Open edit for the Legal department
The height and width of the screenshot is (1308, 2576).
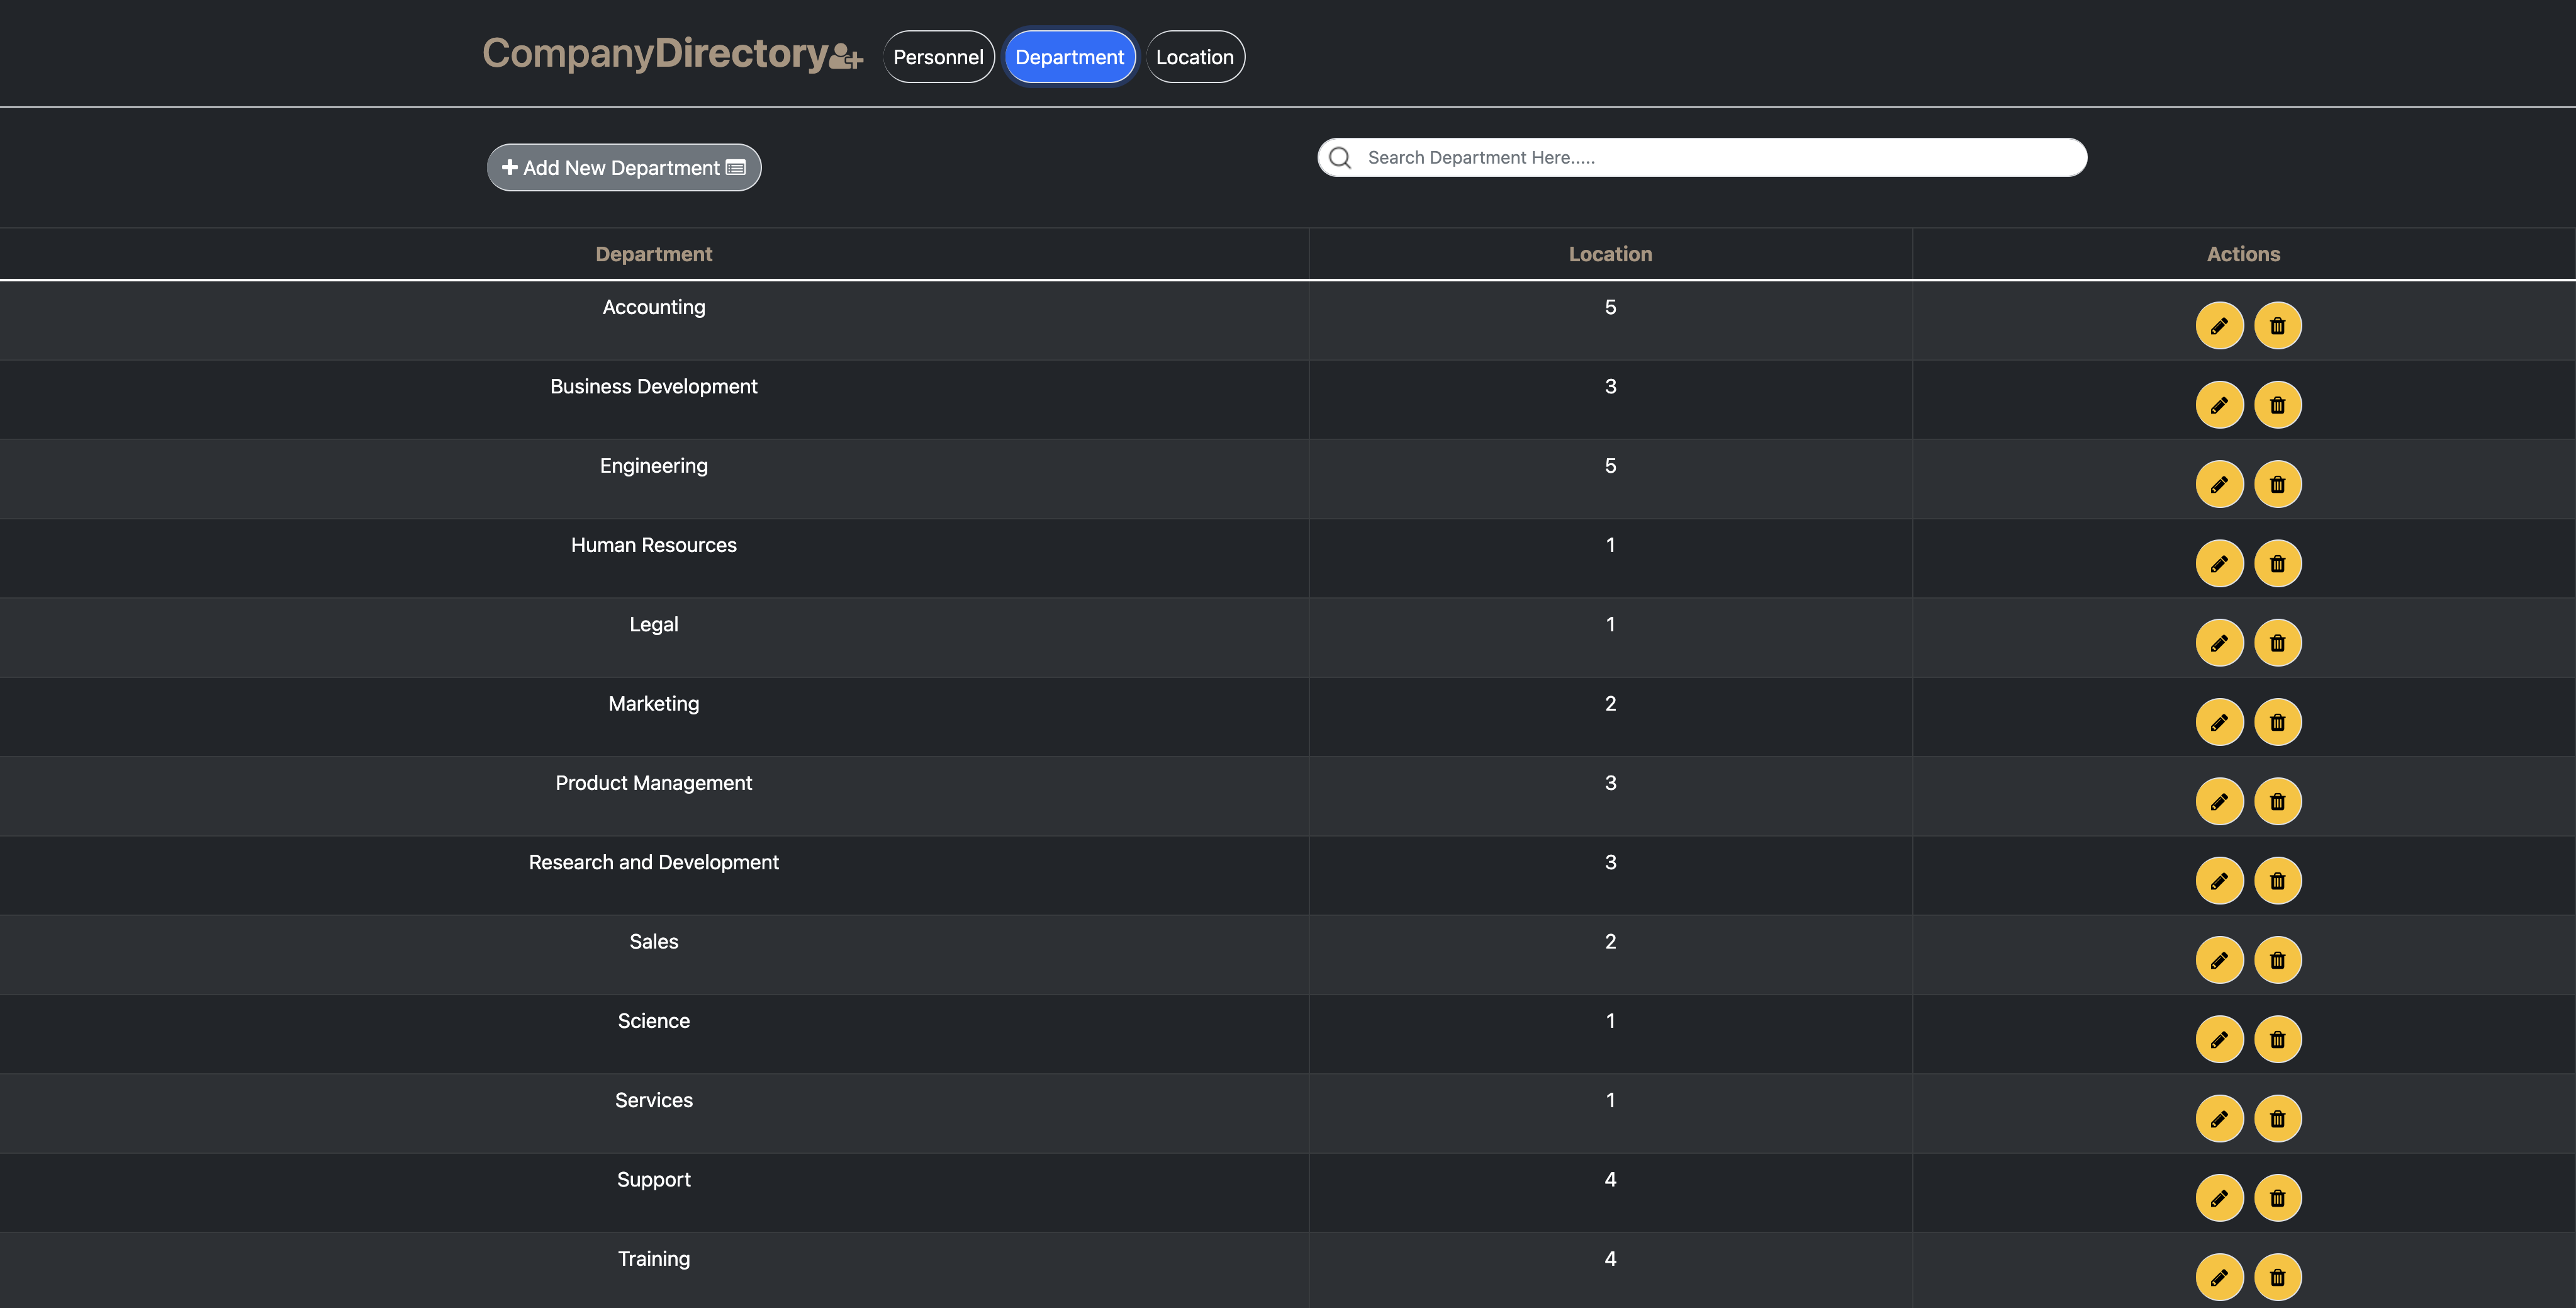pyautogui.click(x=2219, y=643)
